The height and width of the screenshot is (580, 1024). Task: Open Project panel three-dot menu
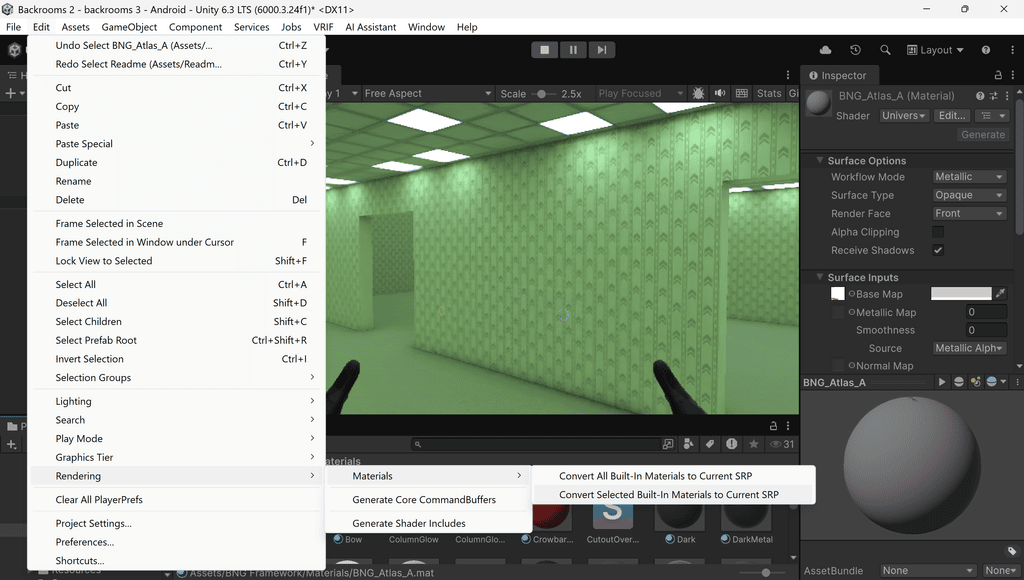(788, 426)
